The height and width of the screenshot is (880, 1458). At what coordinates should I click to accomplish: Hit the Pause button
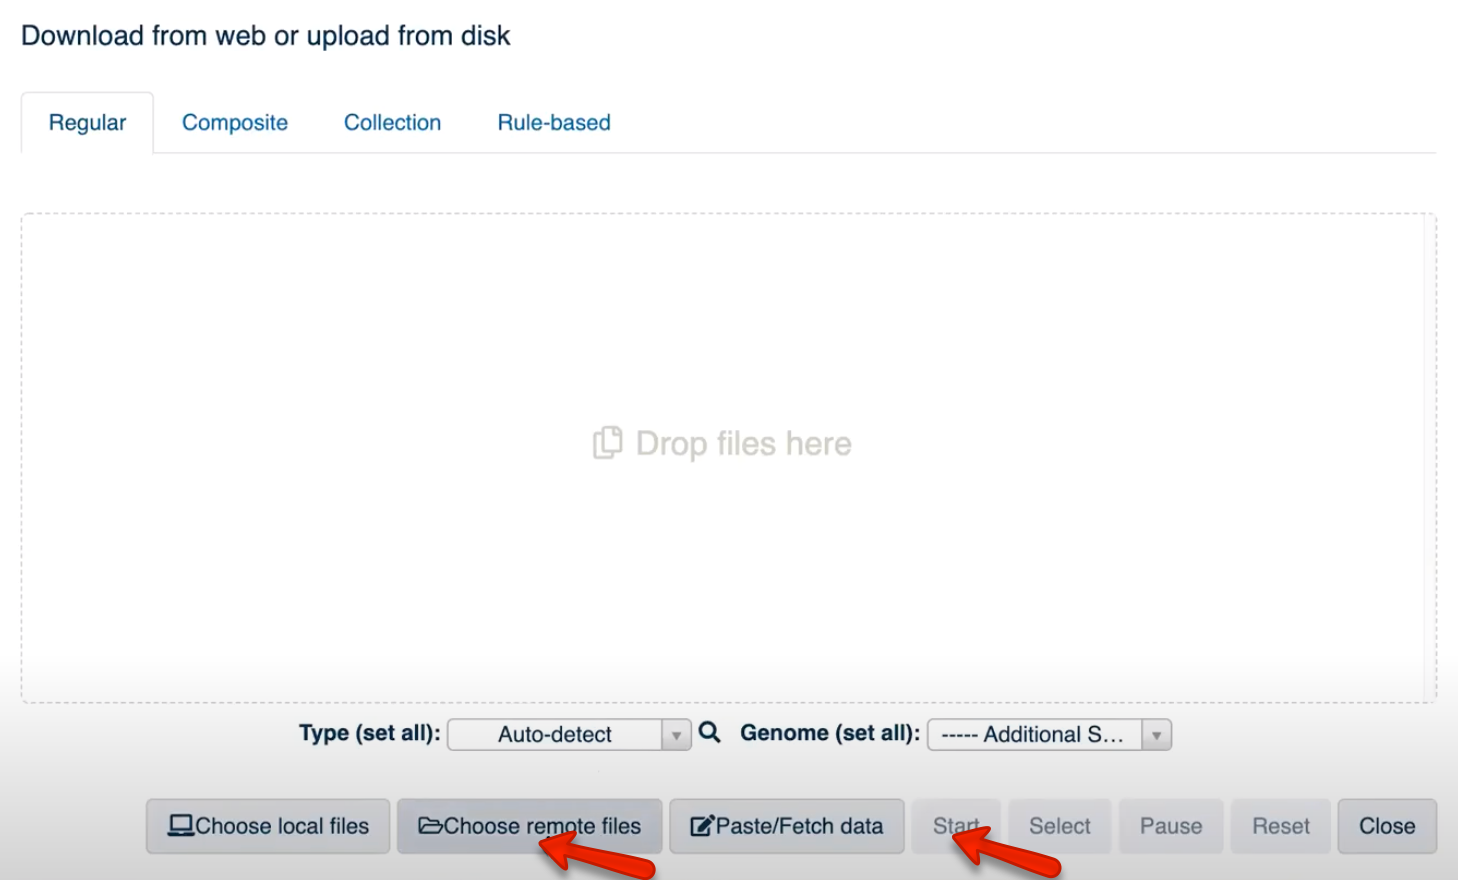1171,826
